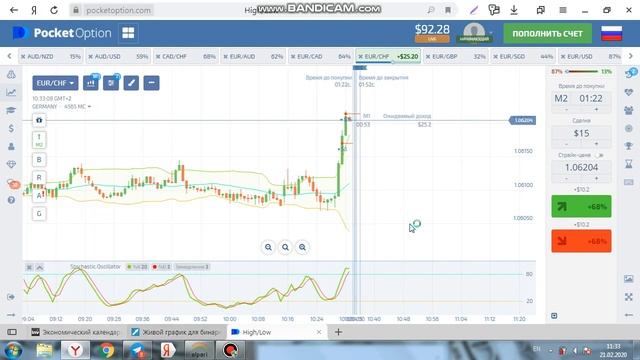Decrease trade amount below $15
The height and width of the screenshot is (360, 640).
(x=567, y=144)
